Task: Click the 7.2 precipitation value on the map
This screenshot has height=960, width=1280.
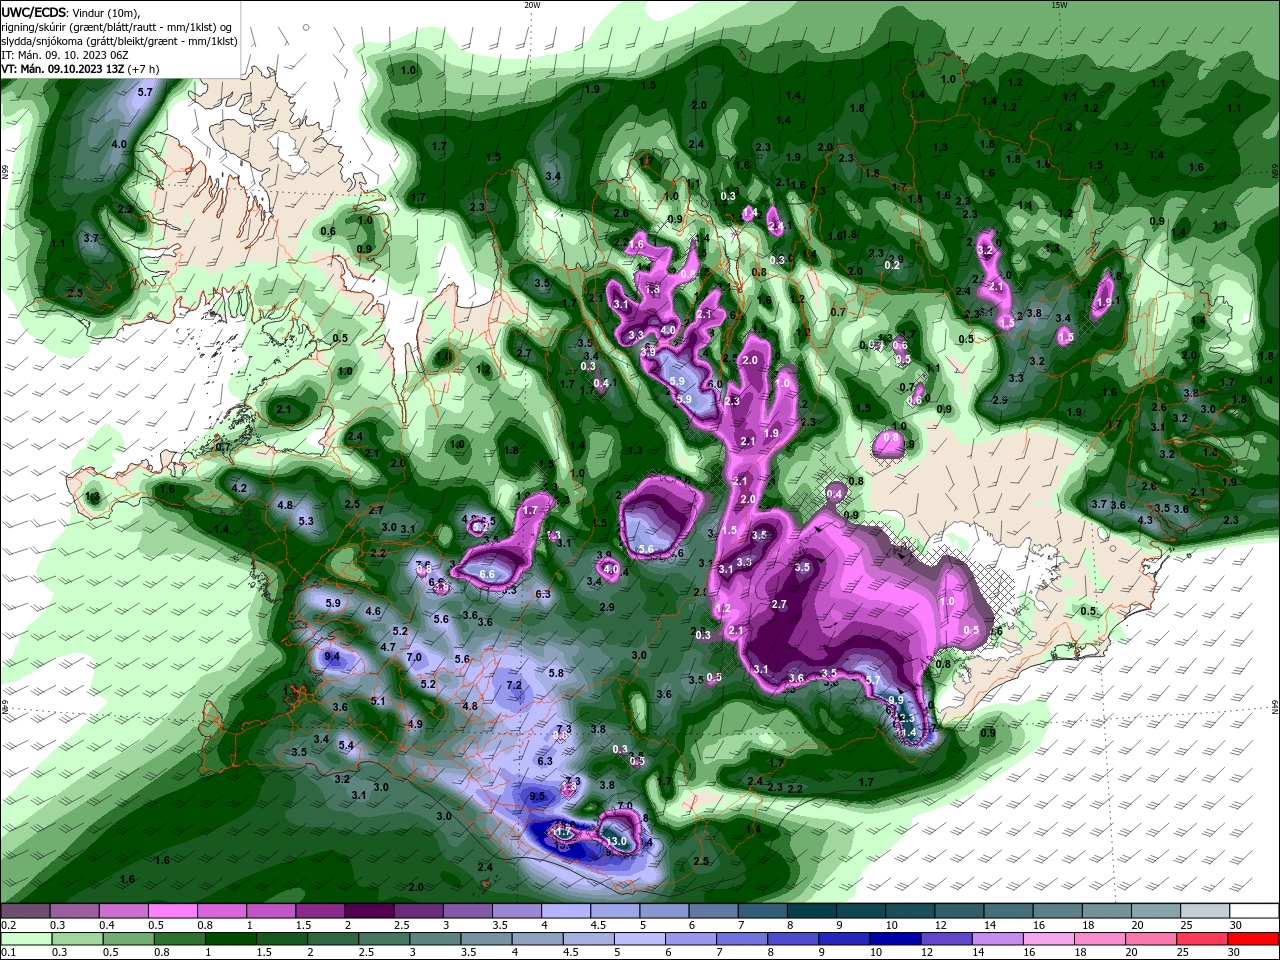Action: [515, 686]
